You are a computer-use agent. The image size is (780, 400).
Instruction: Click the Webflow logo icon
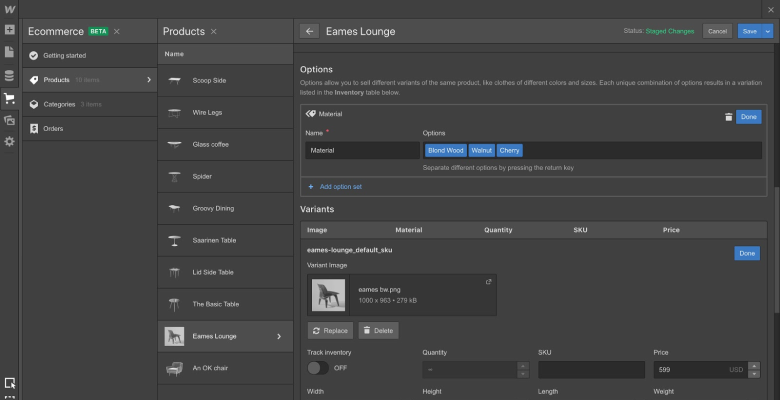(x=9, y=9)
